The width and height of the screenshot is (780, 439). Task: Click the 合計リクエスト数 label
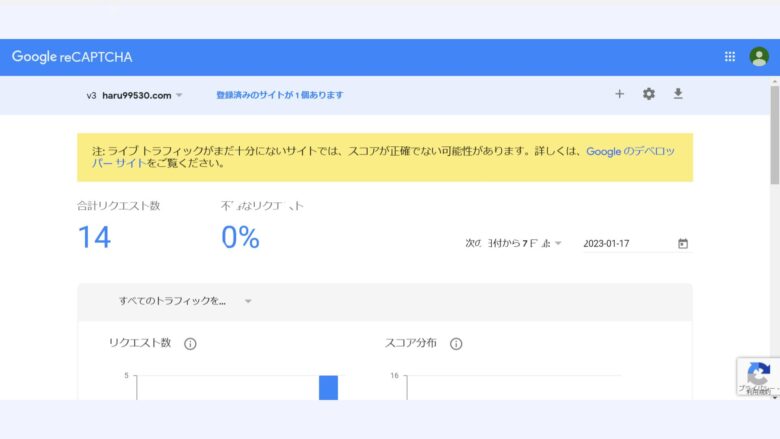coord(118,206)
